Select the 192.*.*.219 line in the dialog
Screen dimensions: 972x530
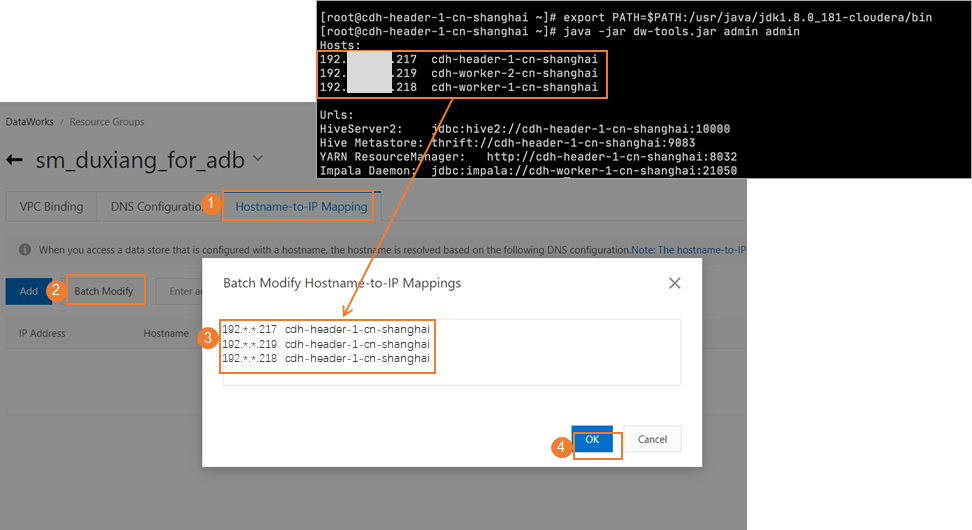pyautogui.click(x=326, y=344)
